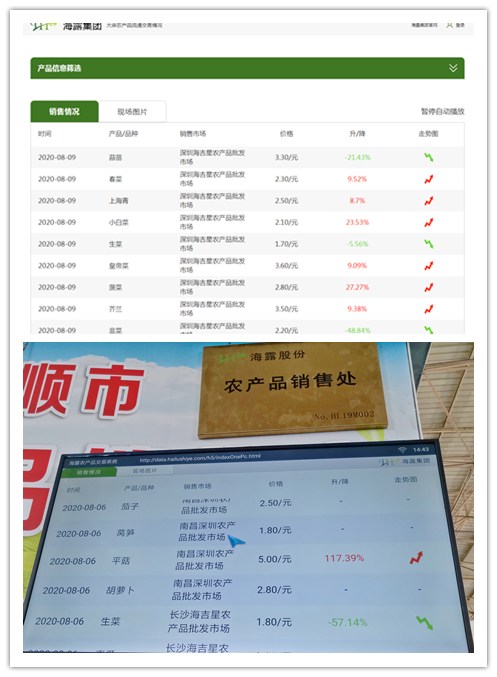Click the Wi-Fi icon beside 14:43 clock
Viewport: 497px width, 677px height.
402,450
